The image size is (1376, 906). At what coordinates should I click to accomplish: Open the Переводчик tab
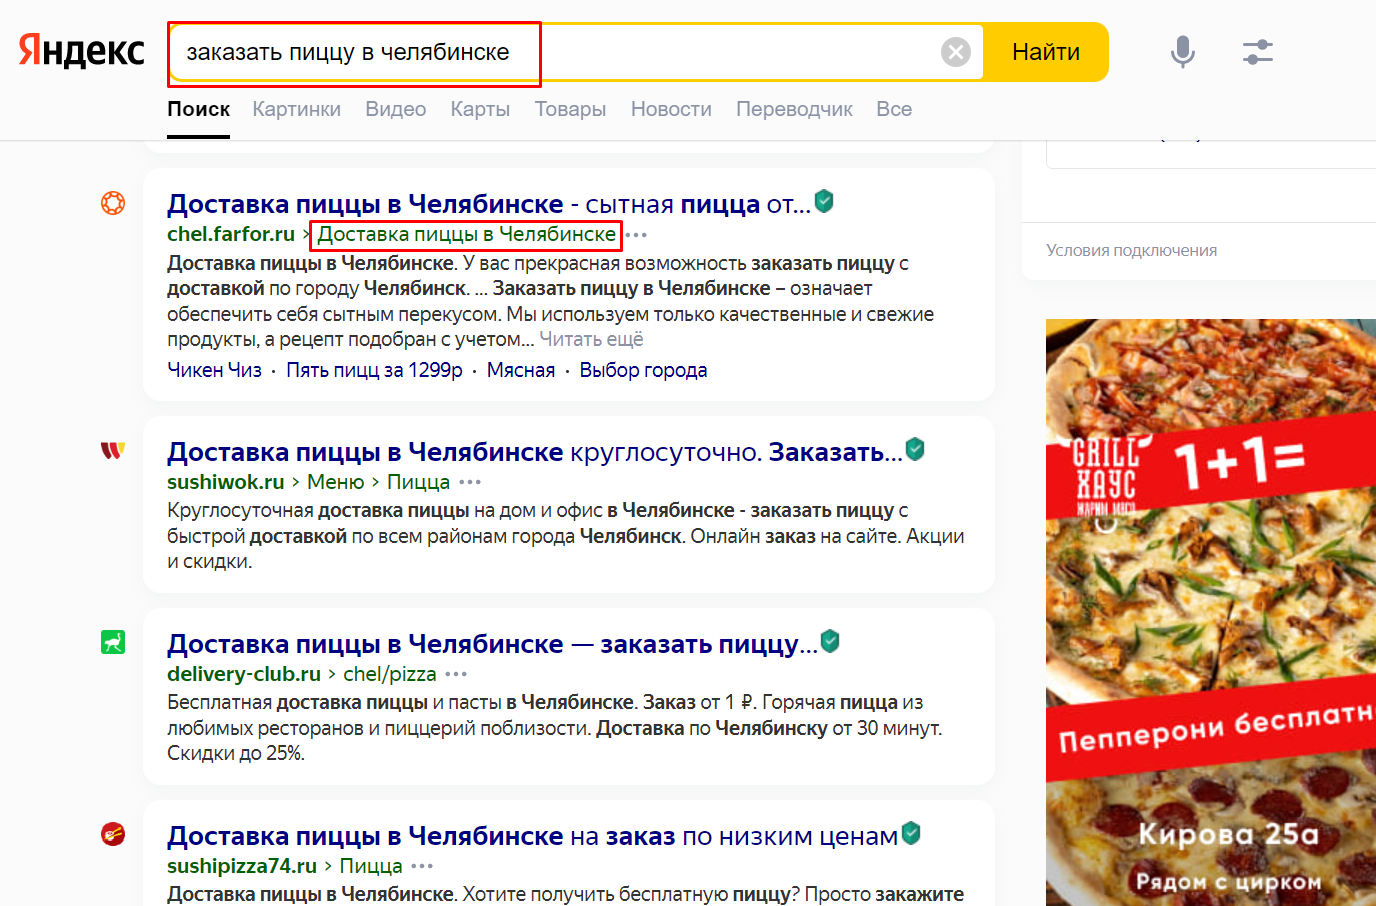coord(794,109)
